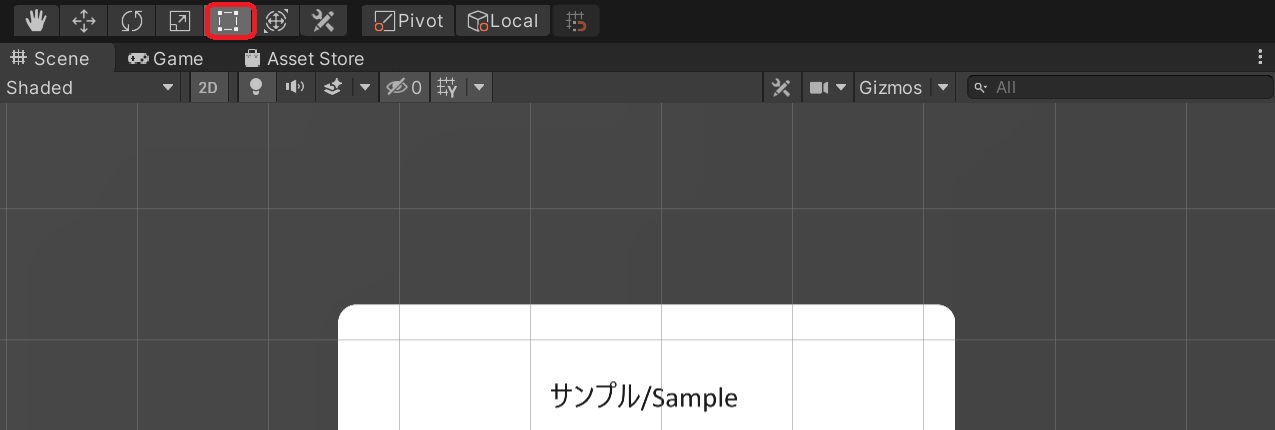Image resolution: width=1275 pixels, height=430 pixels.
Task: Select the Hand tool
Action: pyautogui.click(x=36, y=20)
